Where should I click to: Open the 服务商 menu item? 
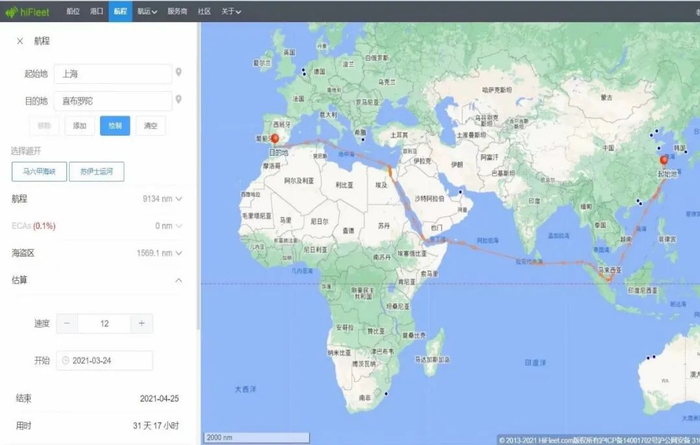[177, 11]
